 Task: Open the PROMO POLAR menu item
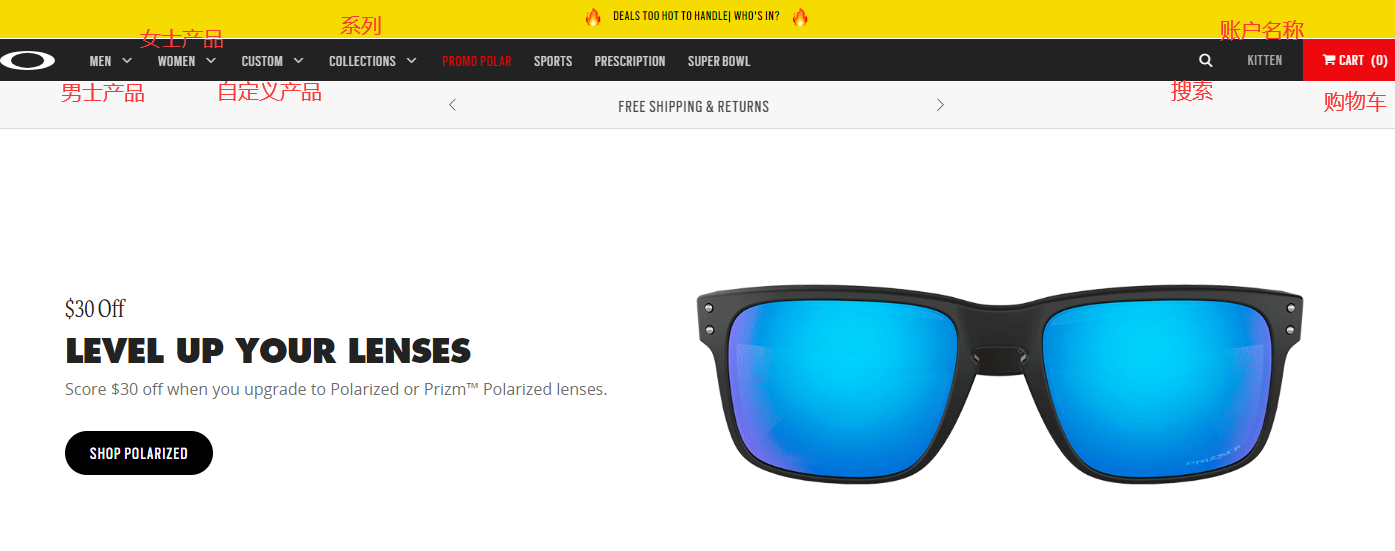pos(477,61)
